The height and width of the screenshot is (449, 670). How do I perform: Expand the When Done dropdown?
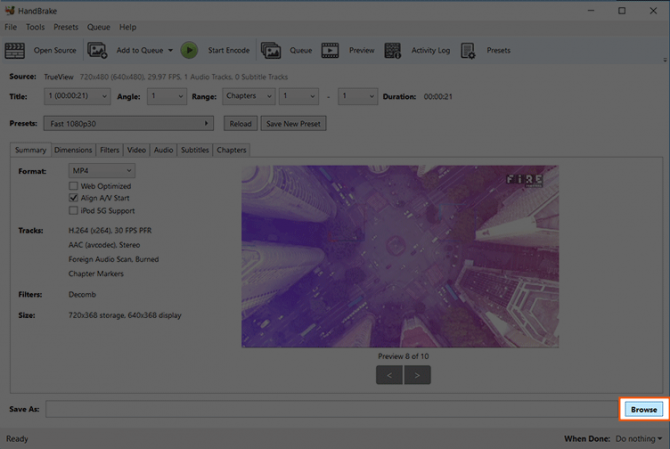coord(637,439)
